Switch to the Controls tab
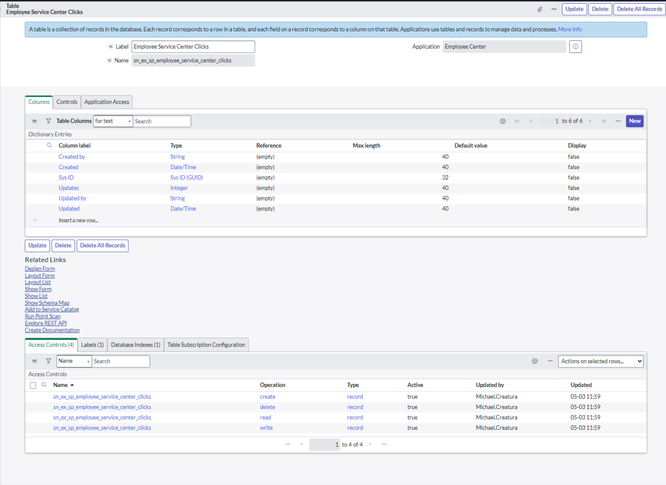This screenshot has height=485, width=666. pos(67,102)
